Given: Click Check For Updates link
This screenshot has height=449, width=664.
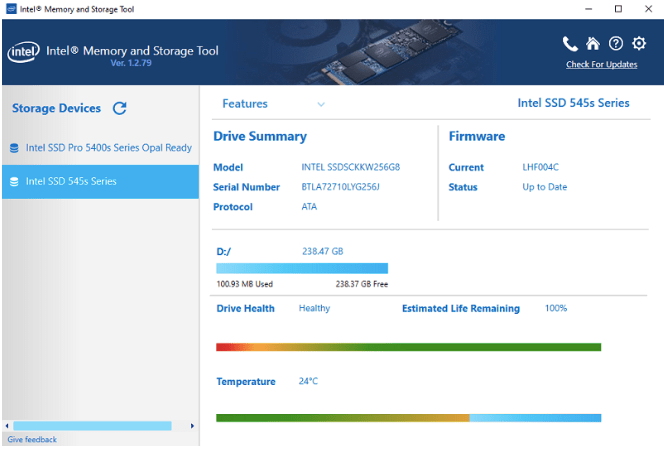Looking at the screenshot, I should click(601, 64).
